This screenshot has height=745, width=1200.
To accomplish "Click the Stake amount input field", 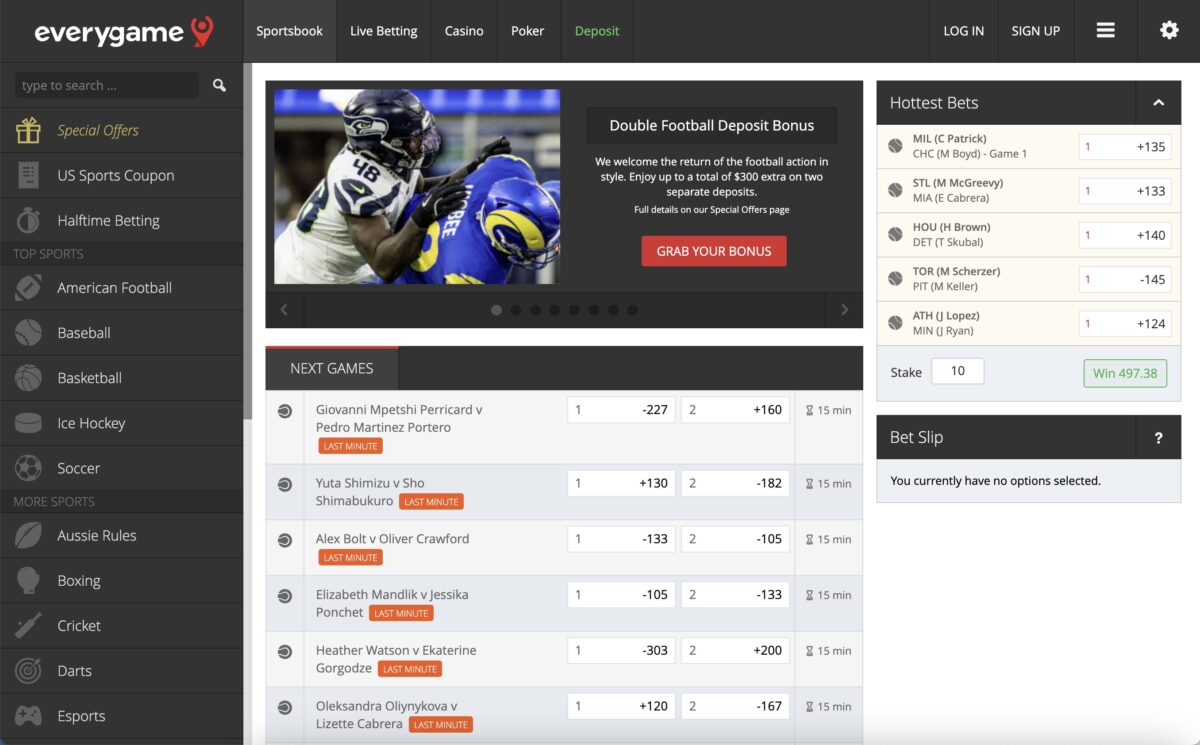I will (x=958, y=371).
